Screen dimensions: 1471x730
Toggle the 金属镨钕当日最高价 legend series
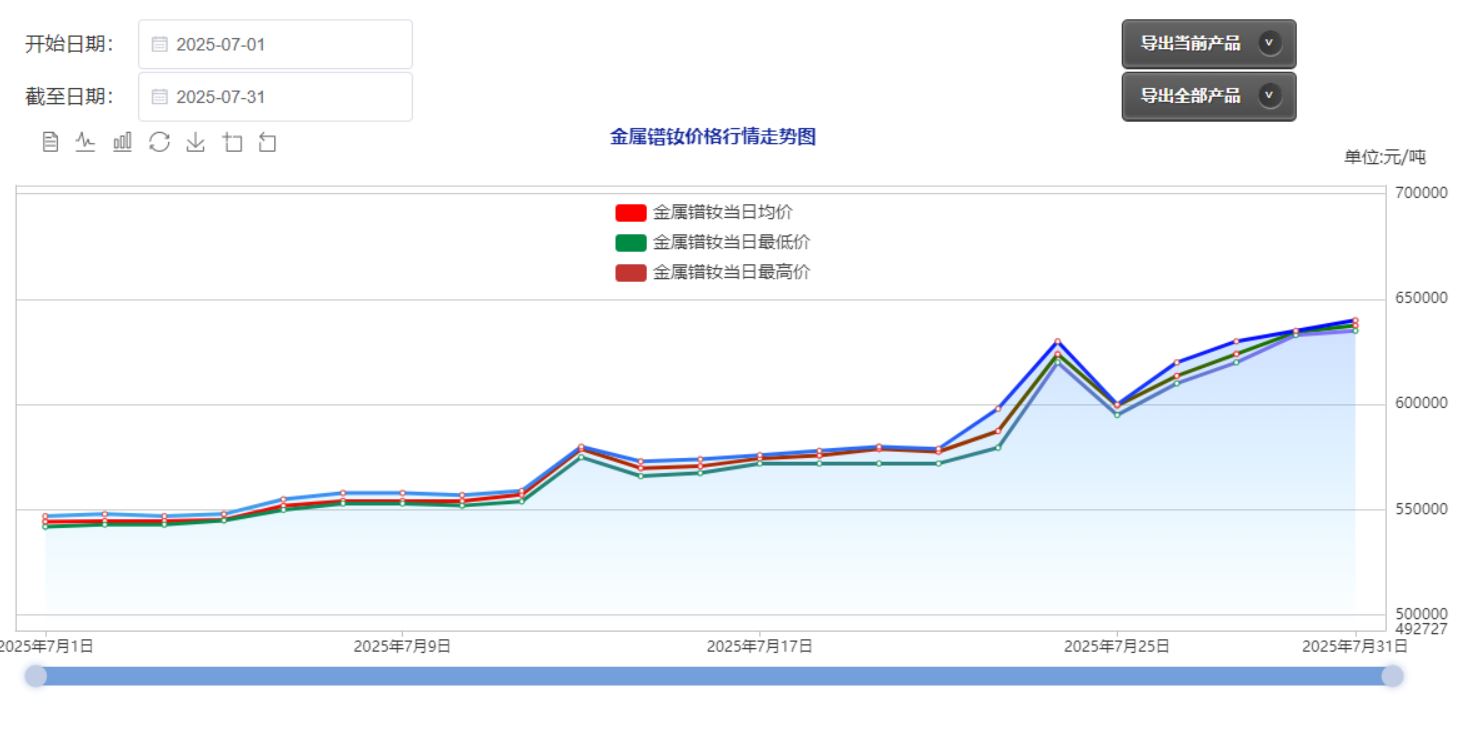(x=712, y=272)
